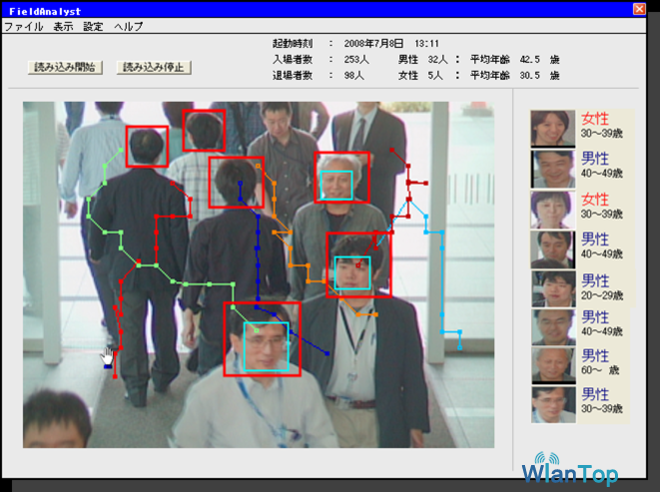
Task: Click the average age value 30.5
Action: point(530,76)
